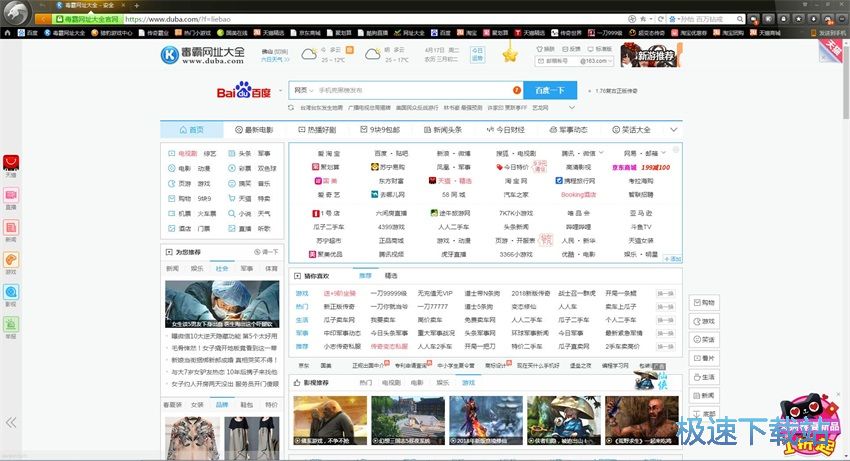Click the magnifier in browser search box
The height and width of the screenshot is (461, 850).
(x=740, y=19)
